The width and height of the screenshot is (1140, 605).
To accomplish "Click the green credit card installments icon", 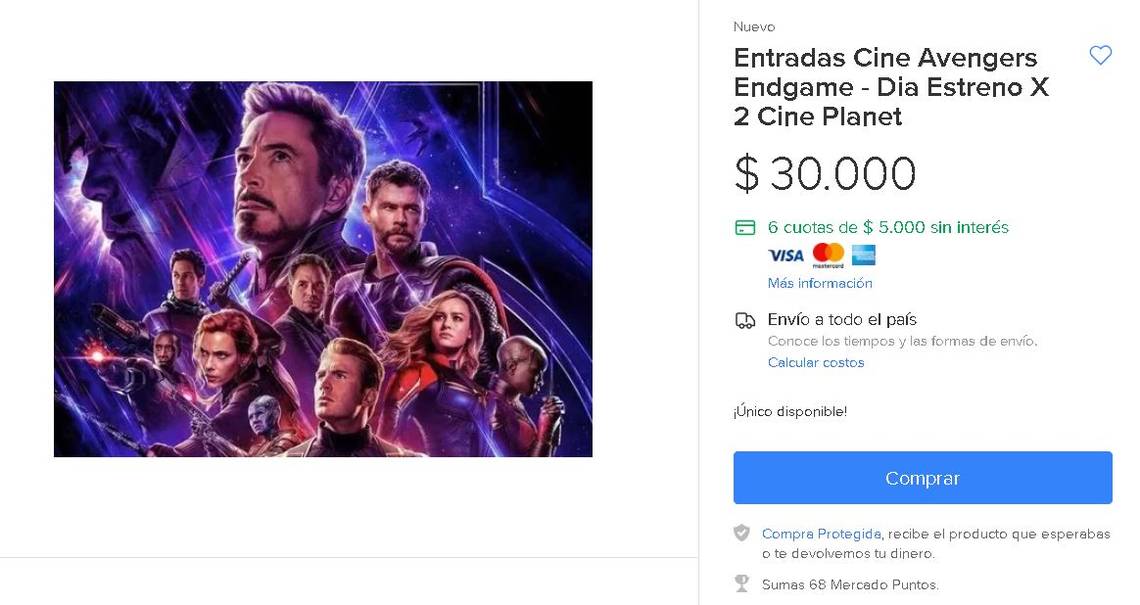I will pyautogui.click(x=744, y=228).
